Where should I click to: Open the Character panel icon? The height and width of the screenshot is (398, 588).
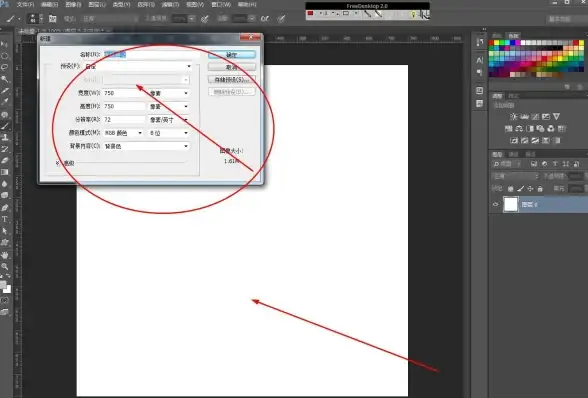pos(480,60)
